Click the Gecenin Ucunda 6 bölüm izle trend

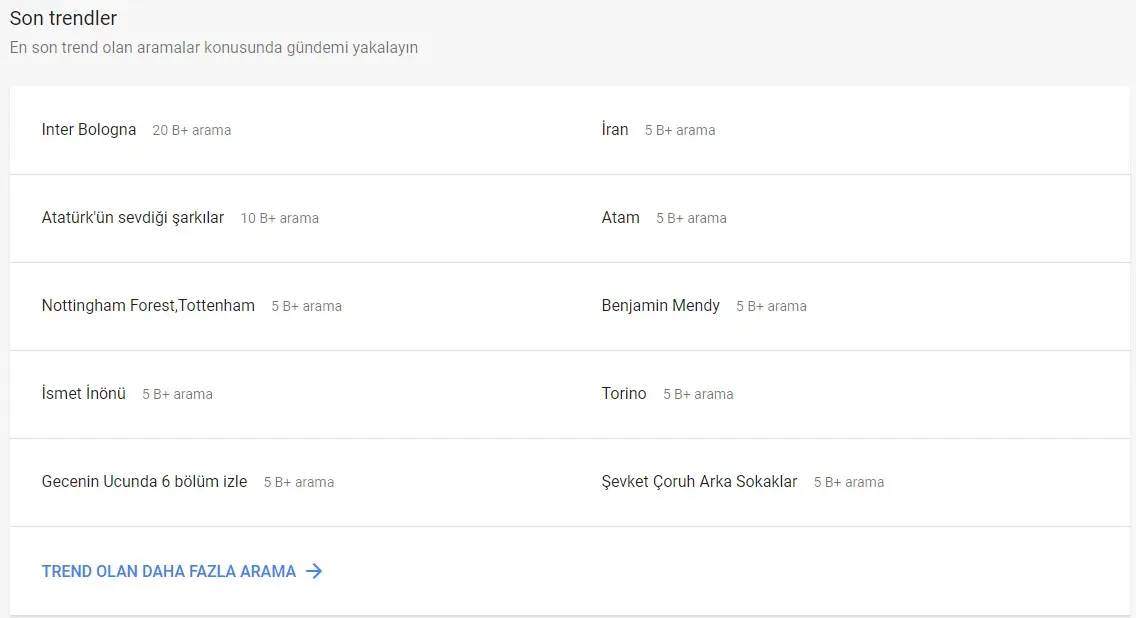[144, 482]
